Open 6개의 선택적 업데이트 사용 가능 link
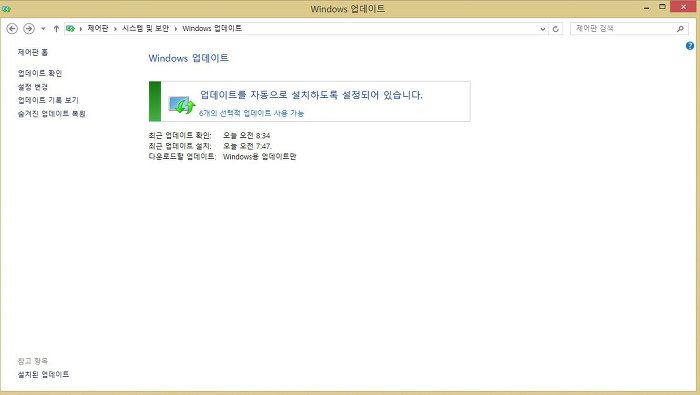Viewport: 700px width, 395px height. (x=251, y=113)
